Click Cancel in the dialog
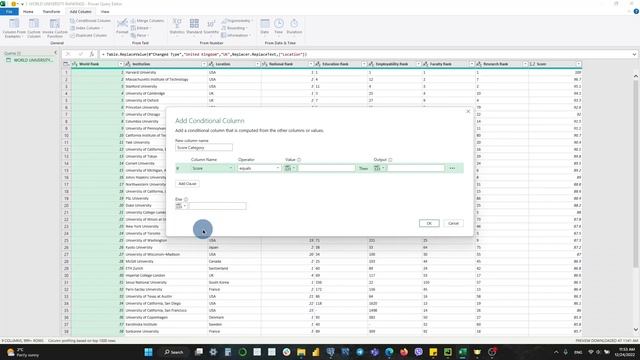 tap(453, 223)
